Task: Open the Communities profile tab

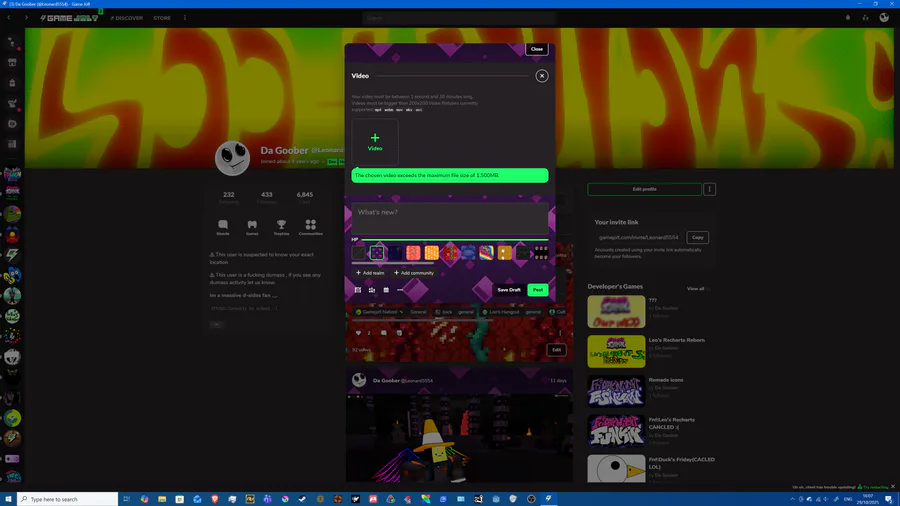Action: tap(311, 227)
